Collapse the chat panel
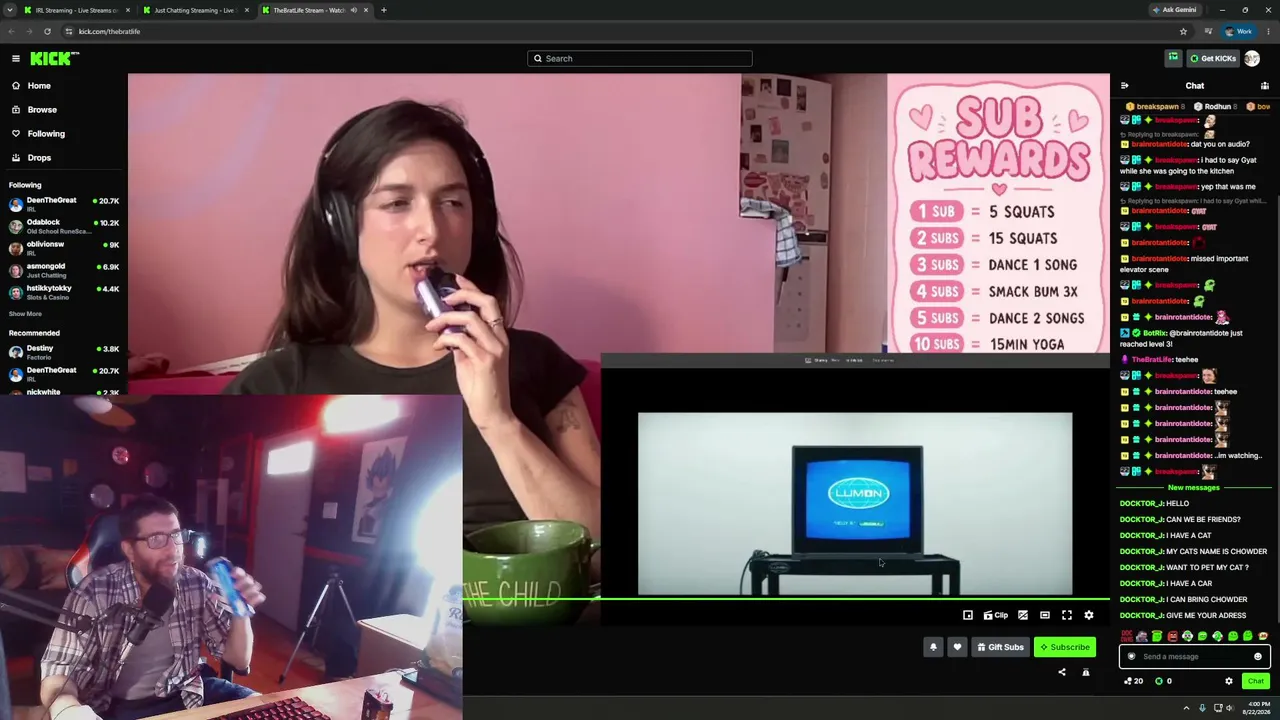 [1124, 86]
